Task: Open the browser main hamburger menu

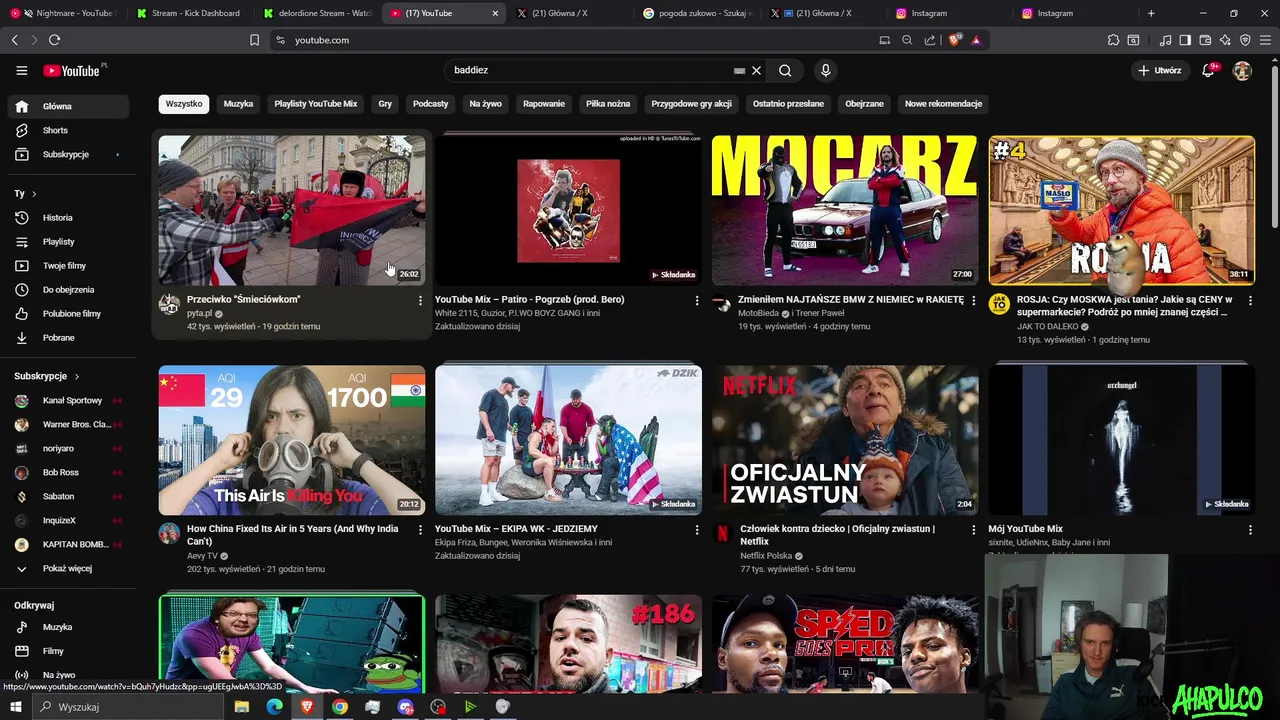Action: pyautogui.click(x=1266, y=40)
